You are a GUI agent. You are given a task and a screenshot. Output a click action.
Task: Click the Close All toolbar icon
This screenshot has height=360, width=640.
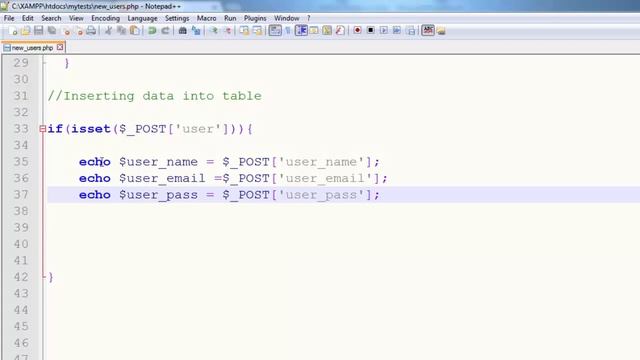pyautogui.click(x=78, y=31)
